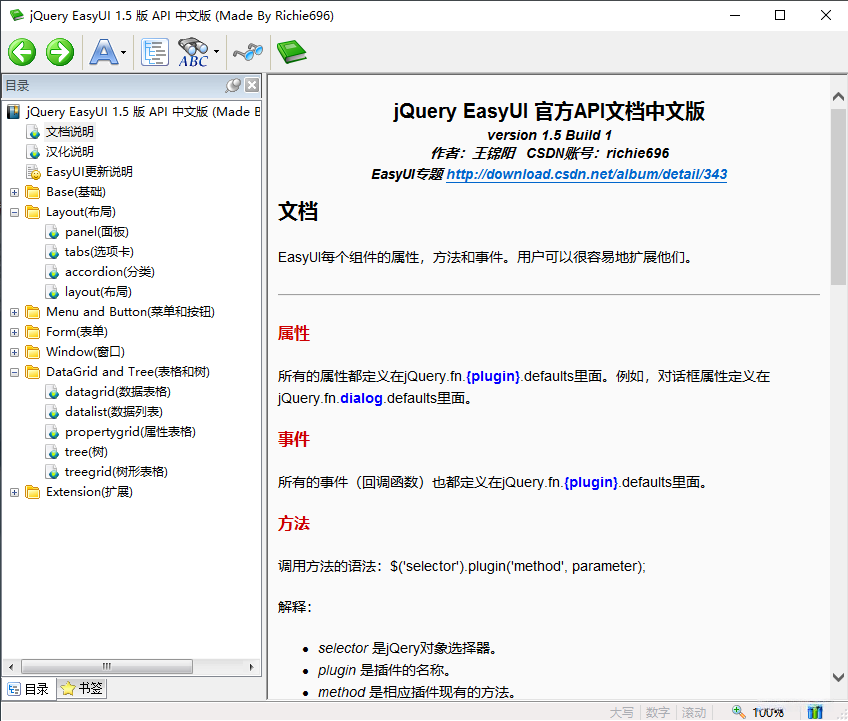
Task: Pin the 目录 panel with pushpin
Action: click(233, 85)
